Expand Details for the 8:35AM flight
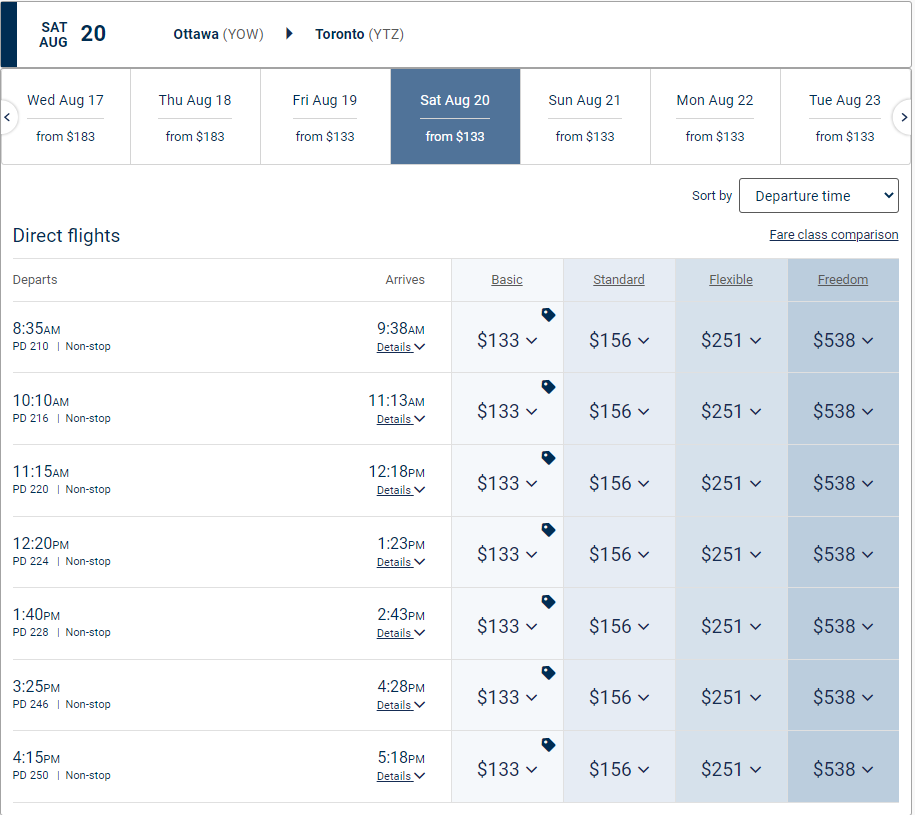Screen dimensions: 915x815 point(400,347)
